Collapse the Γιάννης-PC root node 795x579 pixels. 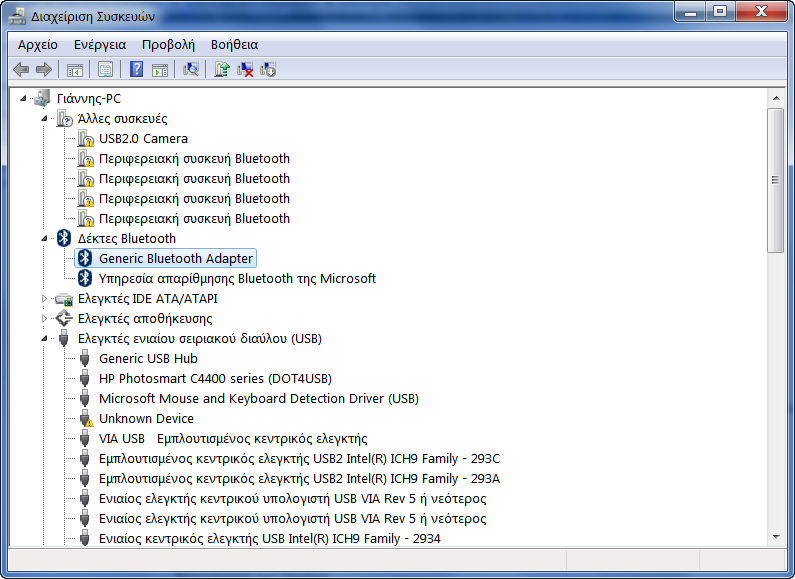coord(23,99)
